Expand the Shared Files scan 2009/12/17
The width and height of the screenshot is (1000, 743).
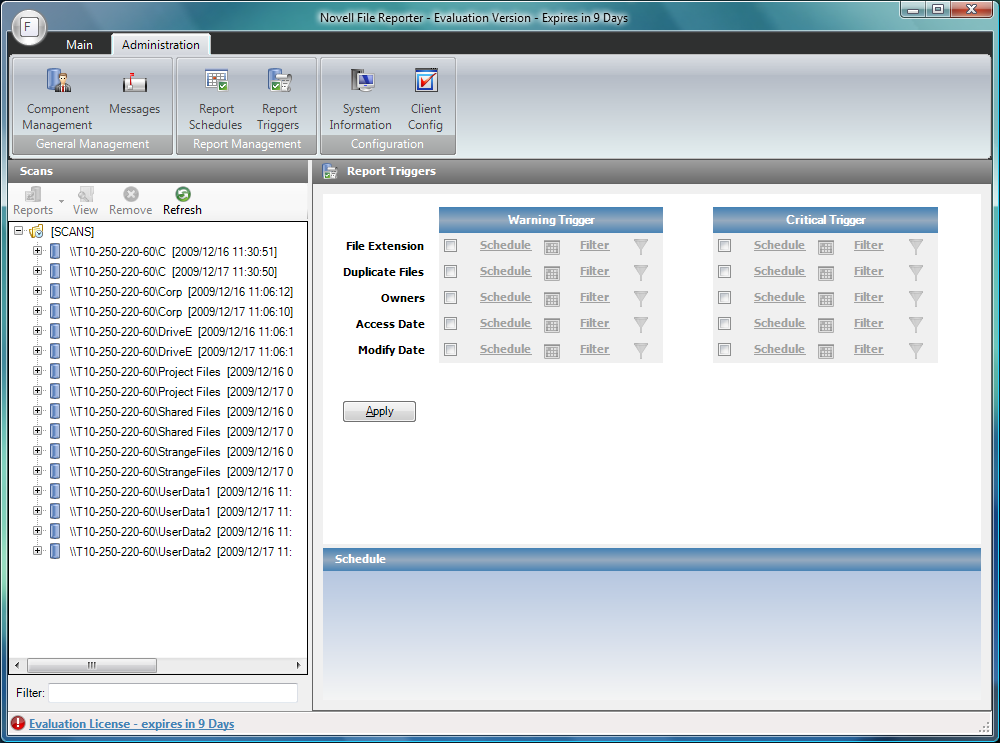(x=38, y=430)
